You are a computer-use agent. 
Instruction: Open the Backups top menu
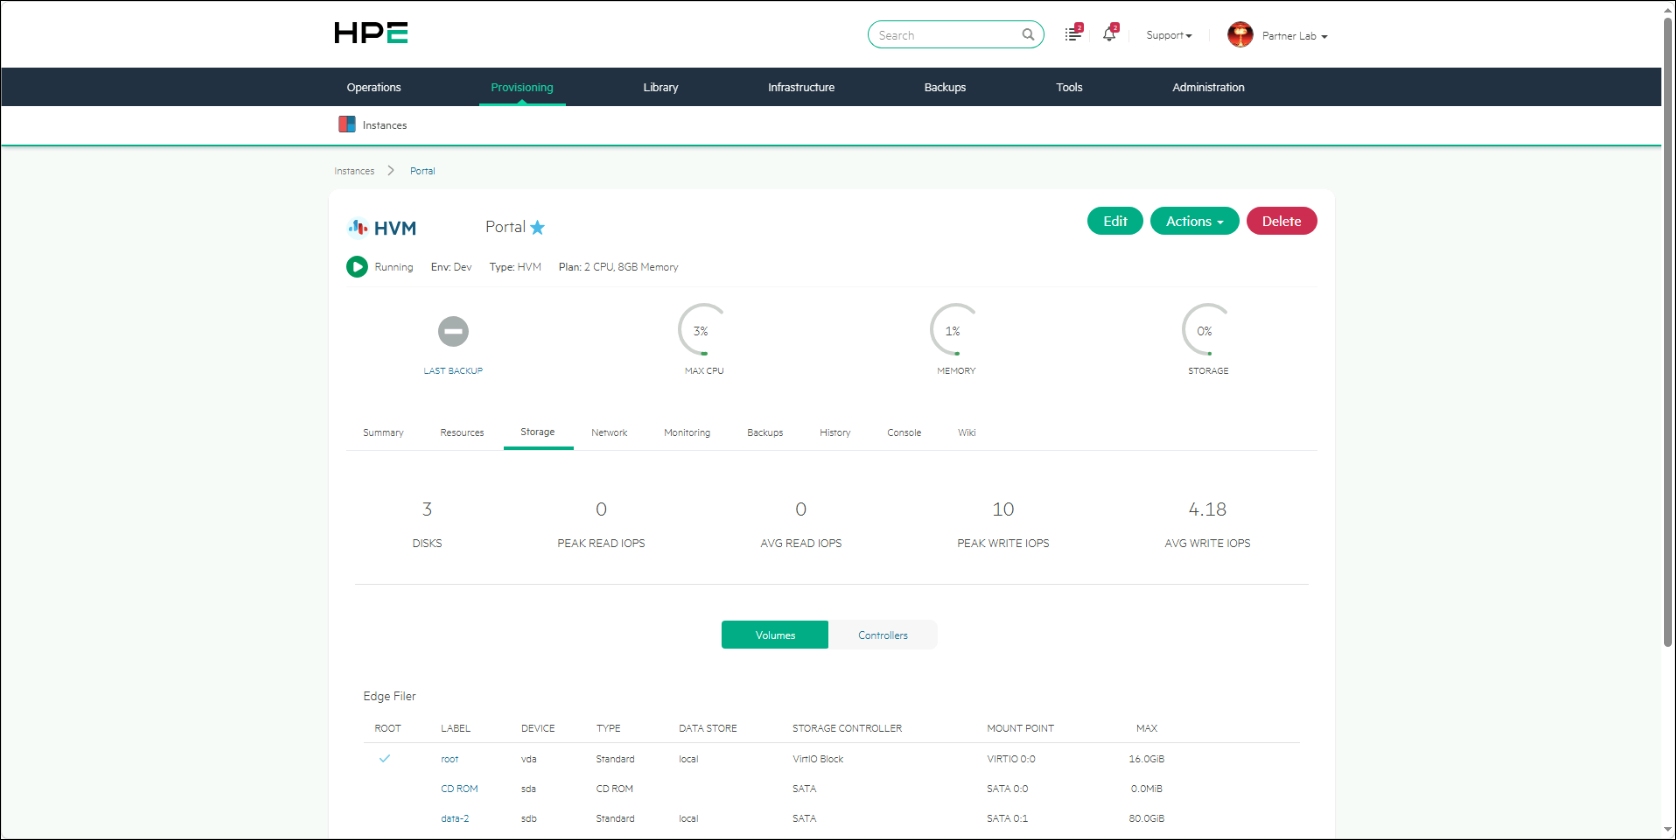click(x=945, y=87)
